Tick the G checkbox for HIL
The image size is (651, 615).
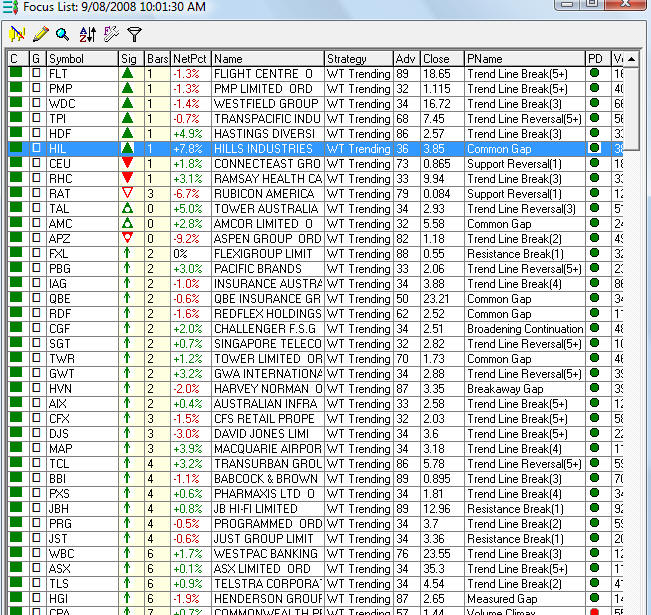[37, 148]
